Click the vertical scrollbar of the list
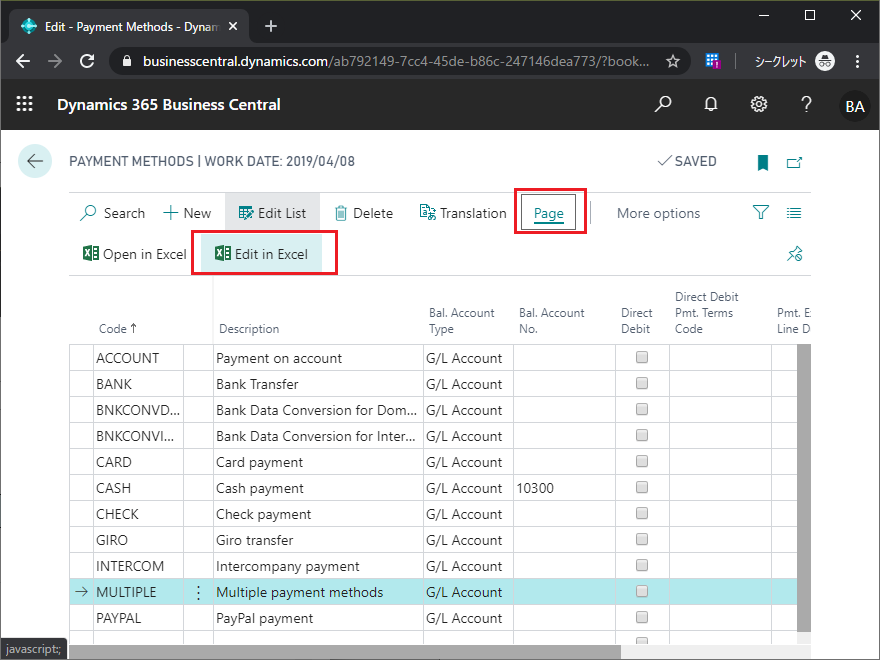880x660 pixels. [804, 488]
